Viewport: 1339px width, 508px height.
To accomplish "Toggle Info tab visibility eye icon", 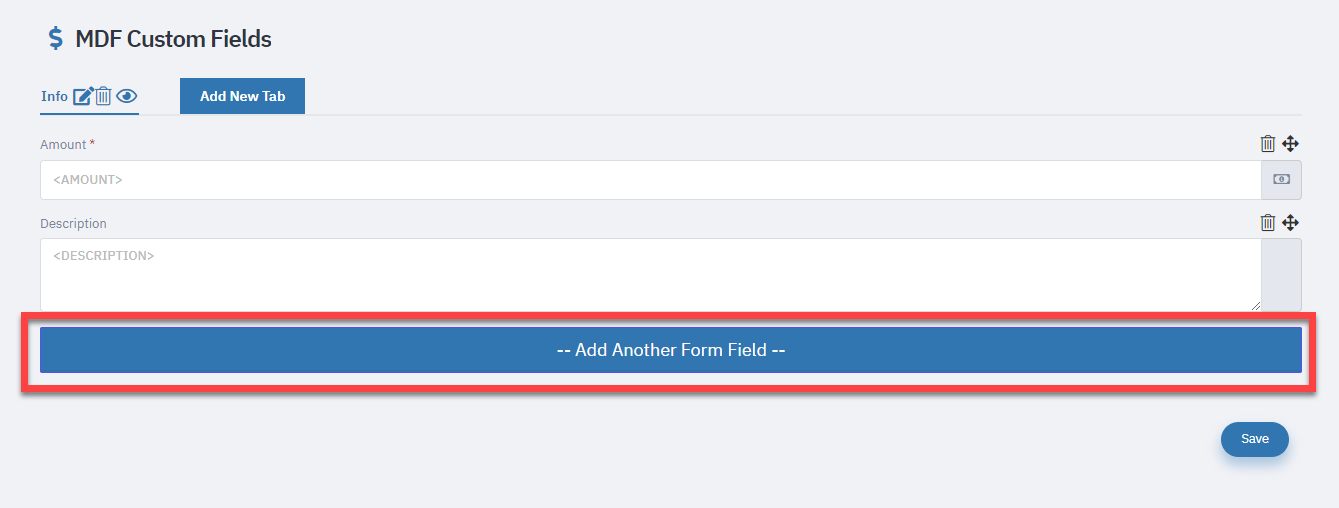I will coord(127,97).
